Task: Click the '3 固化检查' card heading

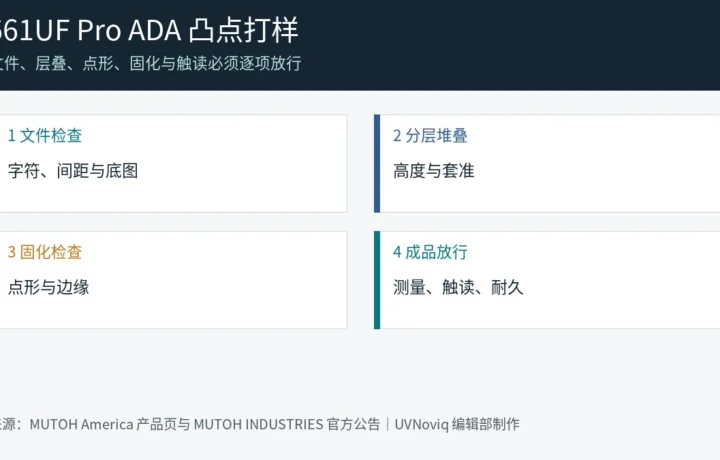Action: click(x=45, y=252)
